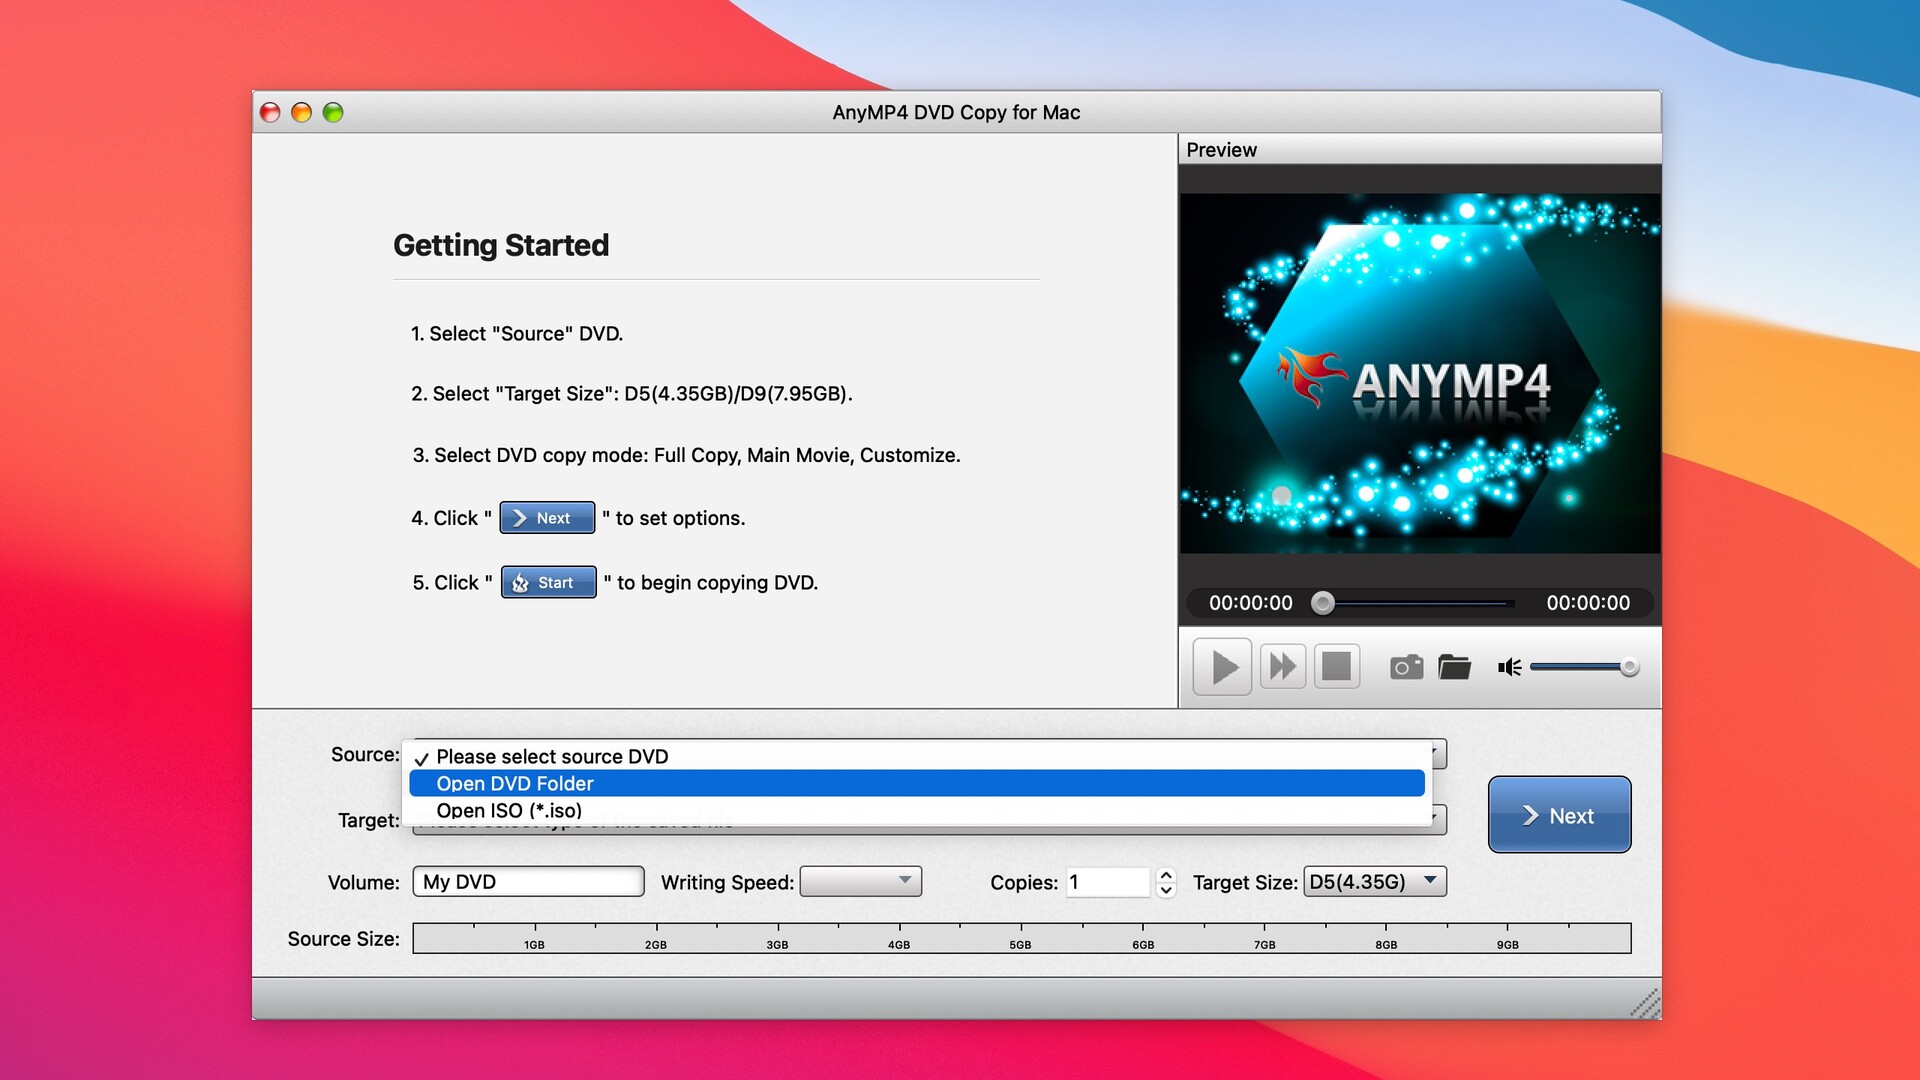This screenshot has width=1920, height=1080.
Task: Click the Start sample button in step 5
Action: (x=548, y=582)
